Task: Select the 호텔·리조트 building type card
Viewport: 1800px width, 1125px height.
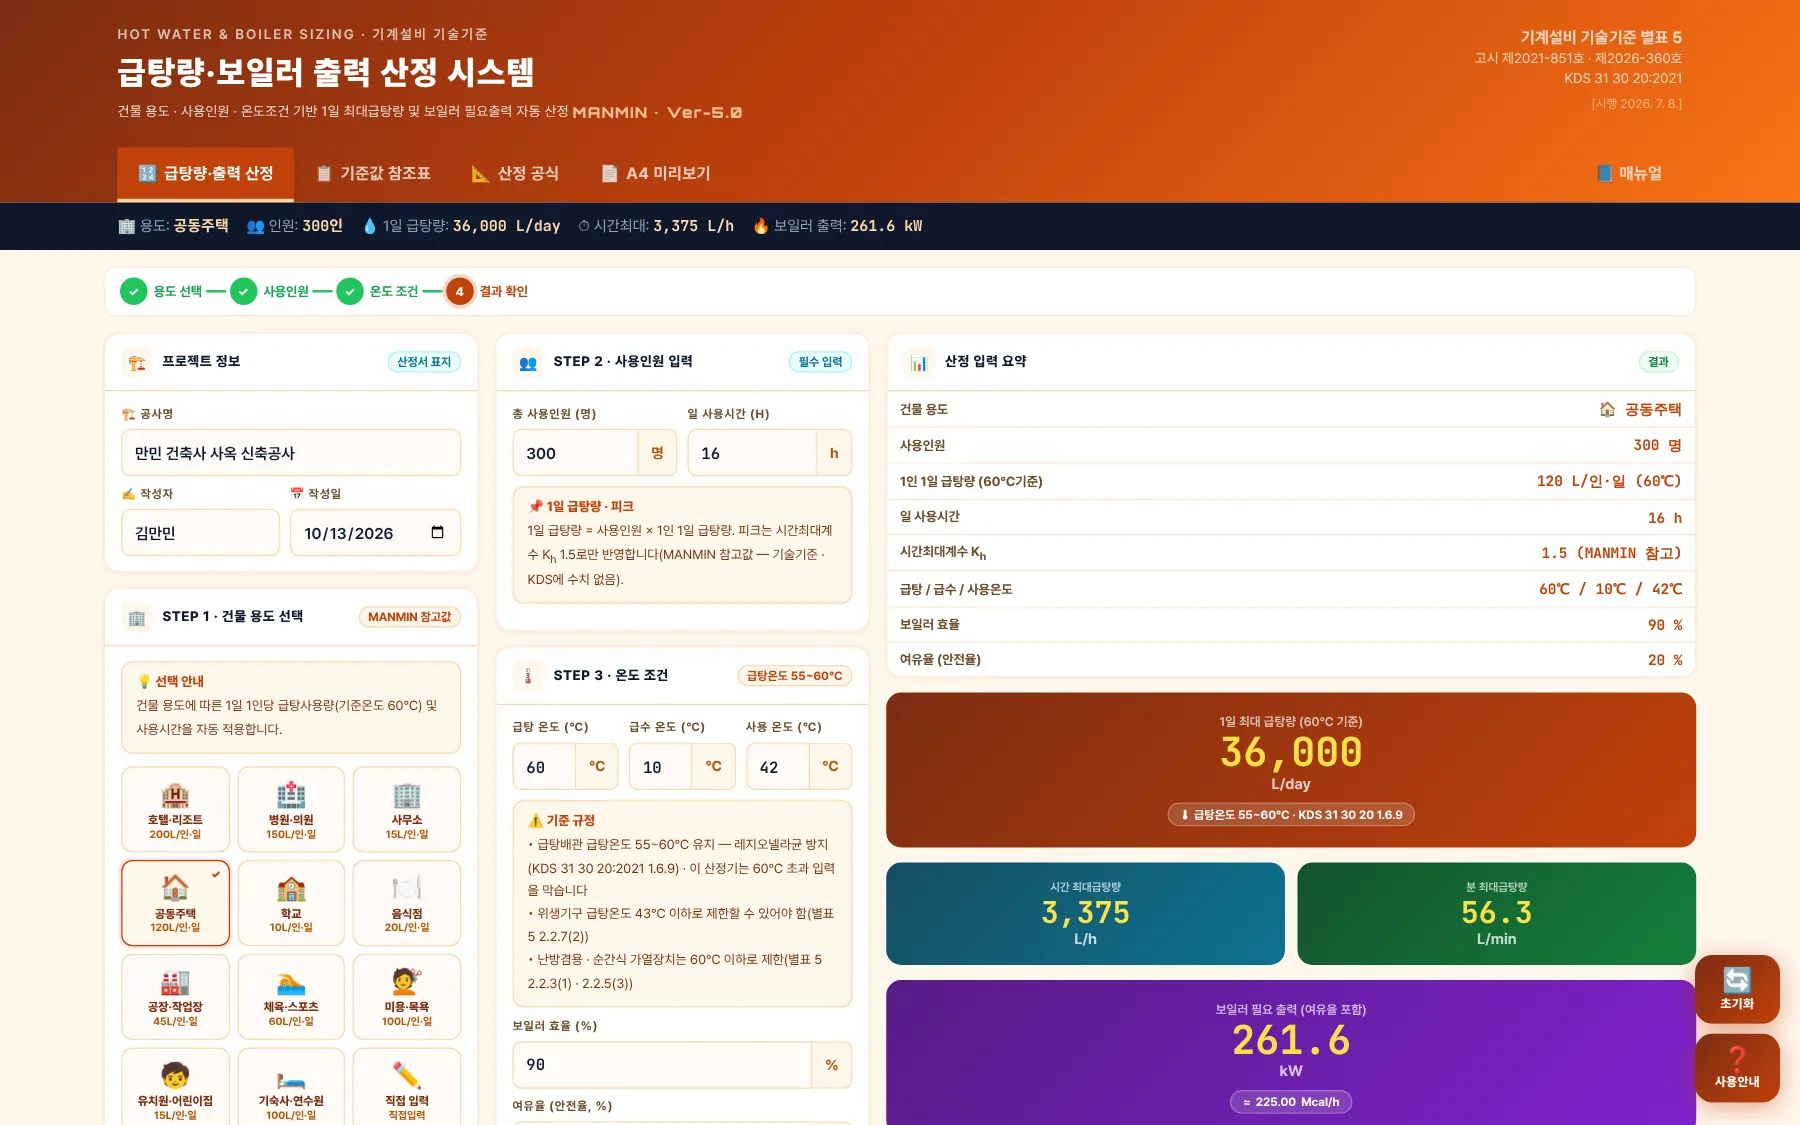Action: click(175, 810)
